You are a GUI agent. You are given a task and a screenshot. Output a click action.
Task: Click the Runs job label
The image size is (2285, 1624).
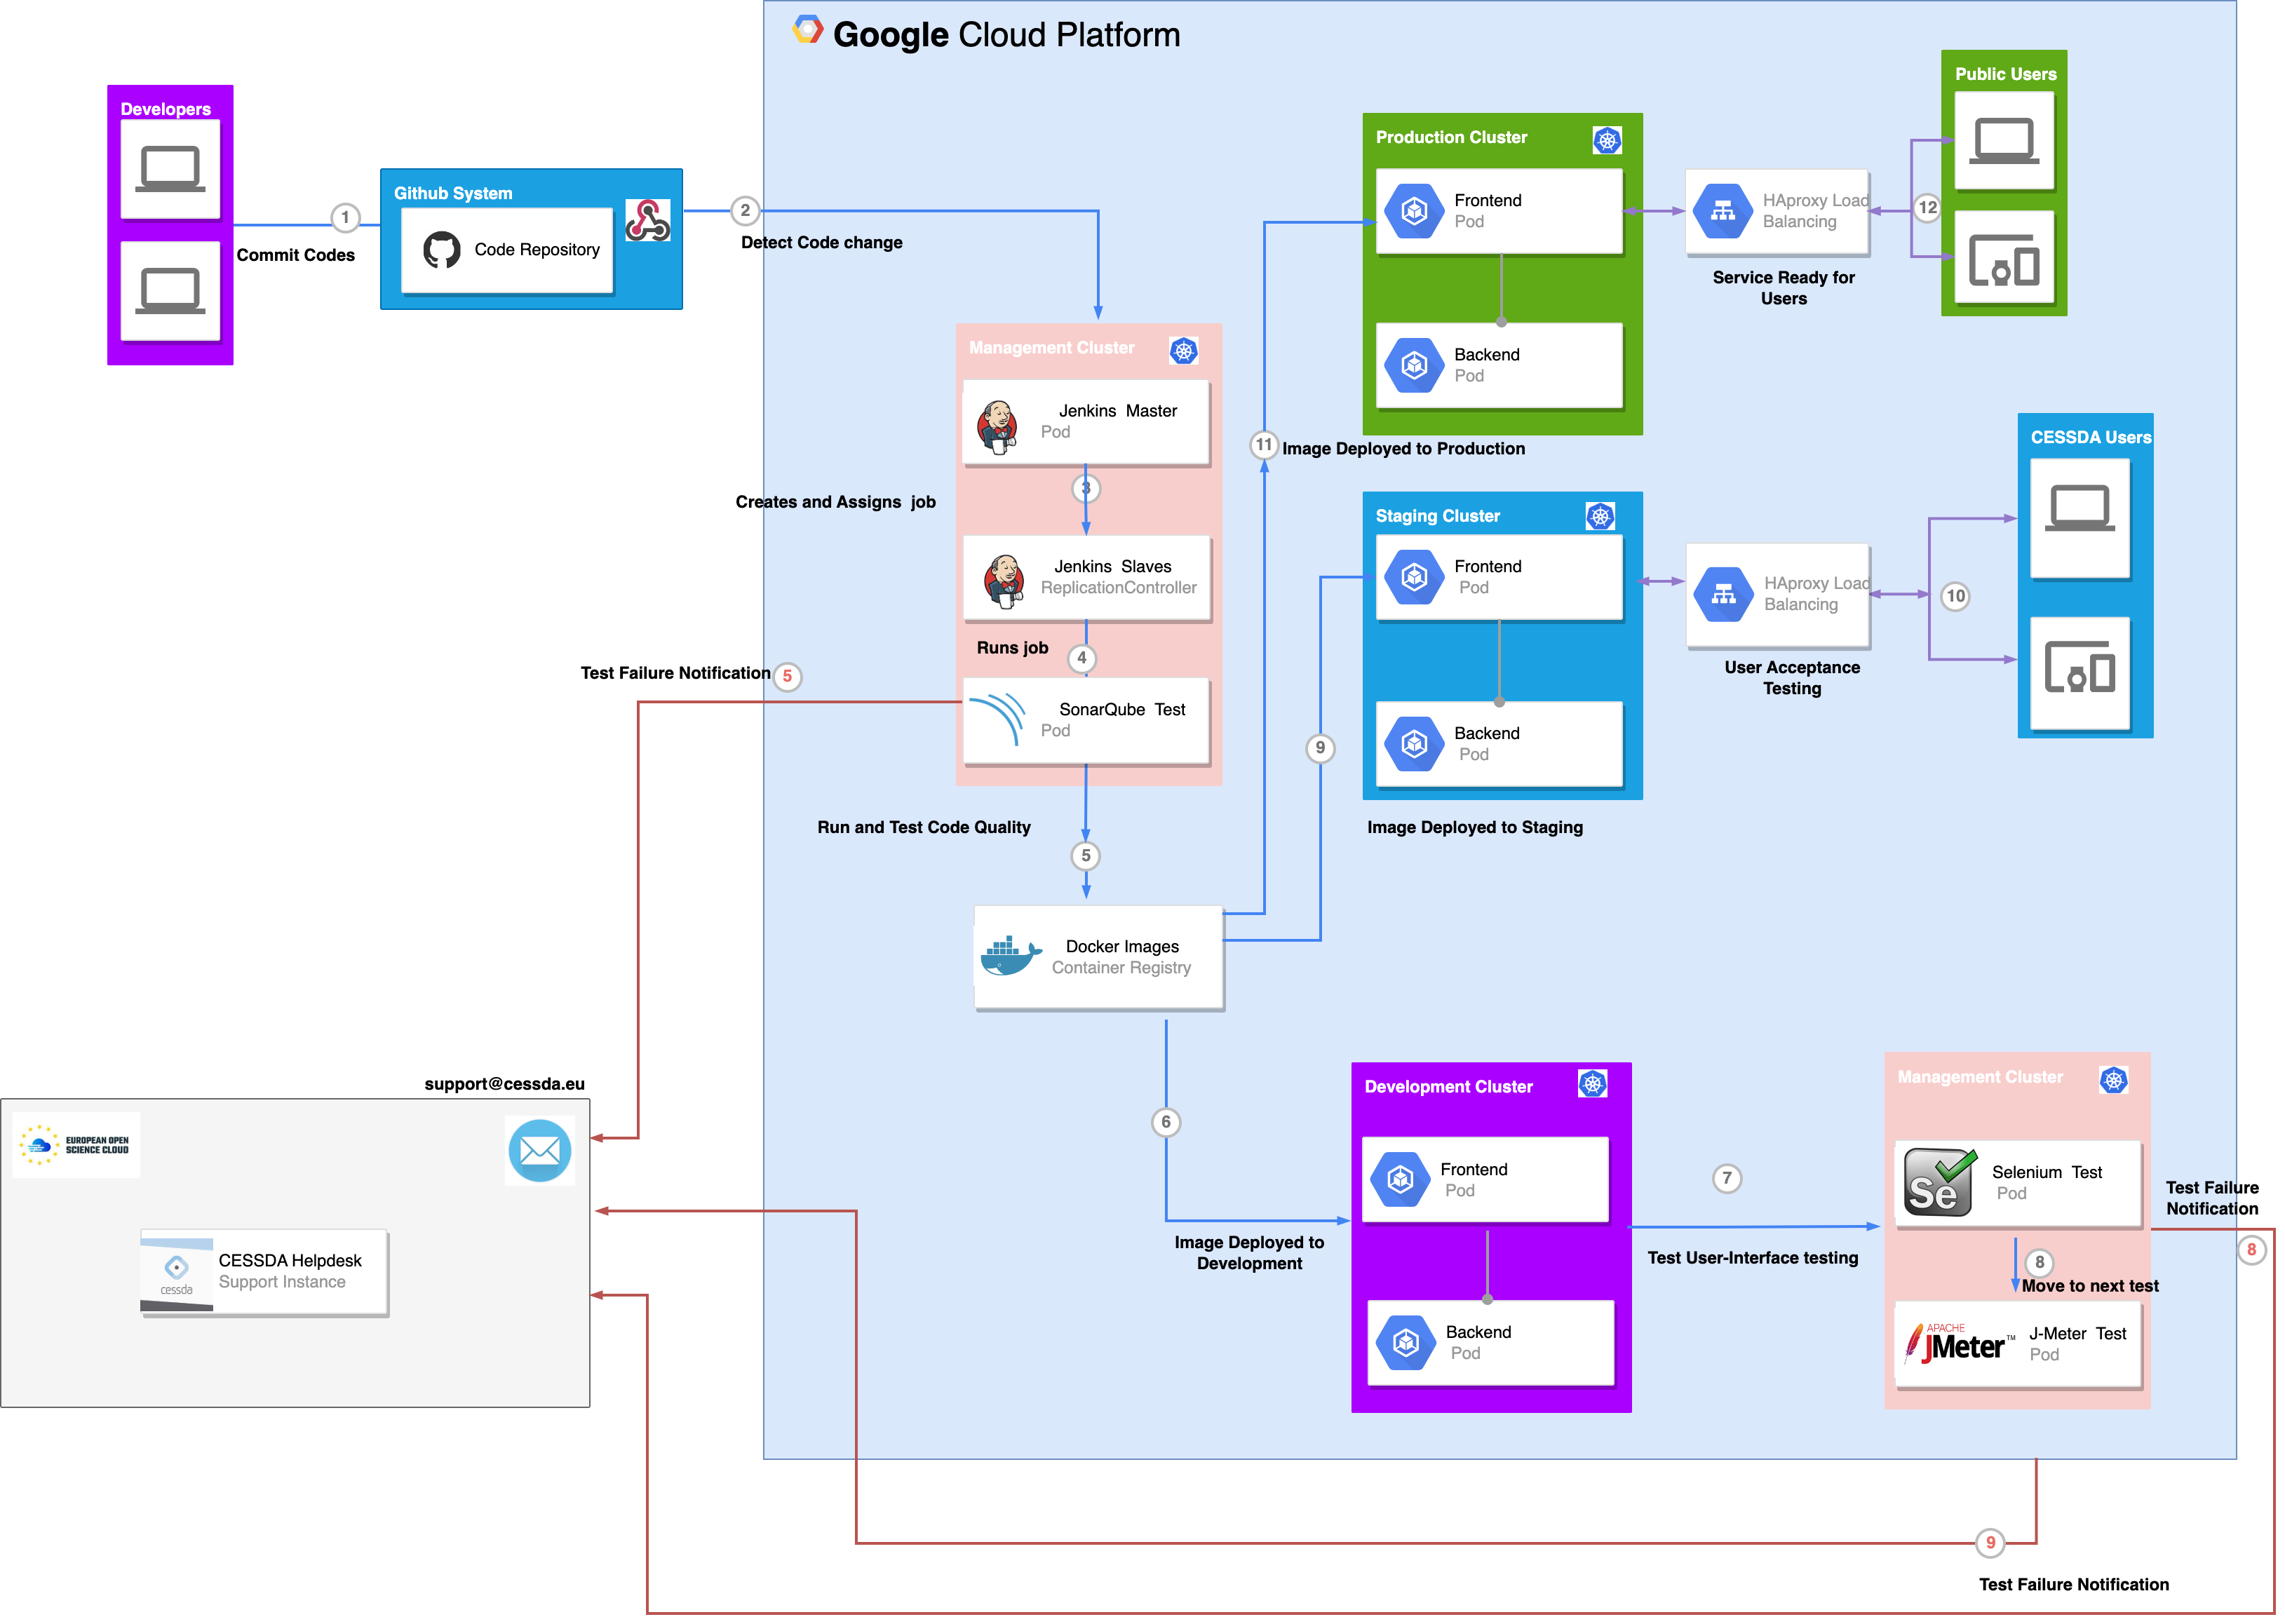pos(1013,648)
